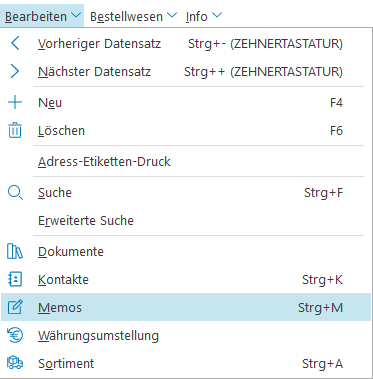Select the highlighted Memos entry
Screen dimensions: 373x379
coord(186,307)
